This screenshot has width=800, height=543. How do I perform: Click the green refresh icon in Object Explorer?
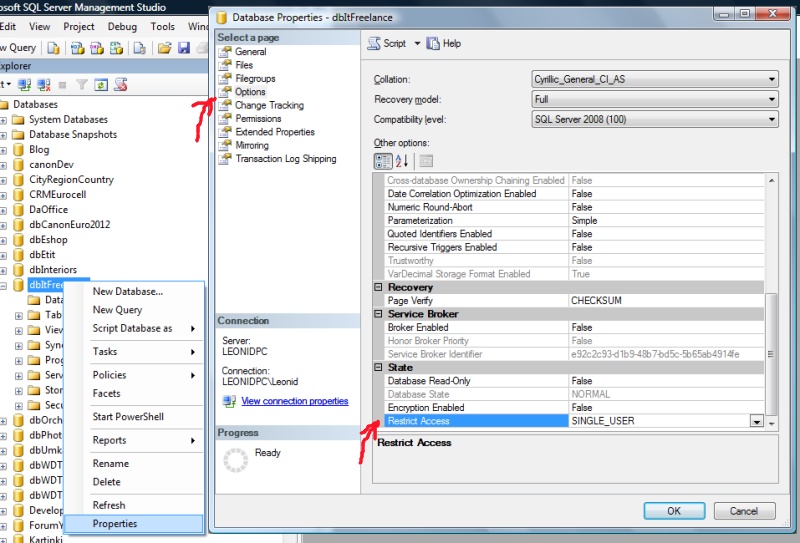(x=101, y=85)
